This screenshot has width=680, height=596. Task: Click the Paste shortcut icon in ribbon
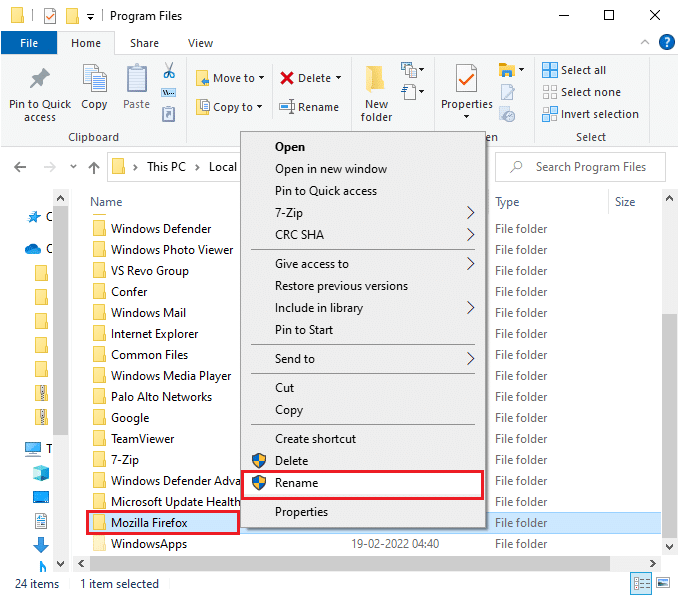click(169, 115)
